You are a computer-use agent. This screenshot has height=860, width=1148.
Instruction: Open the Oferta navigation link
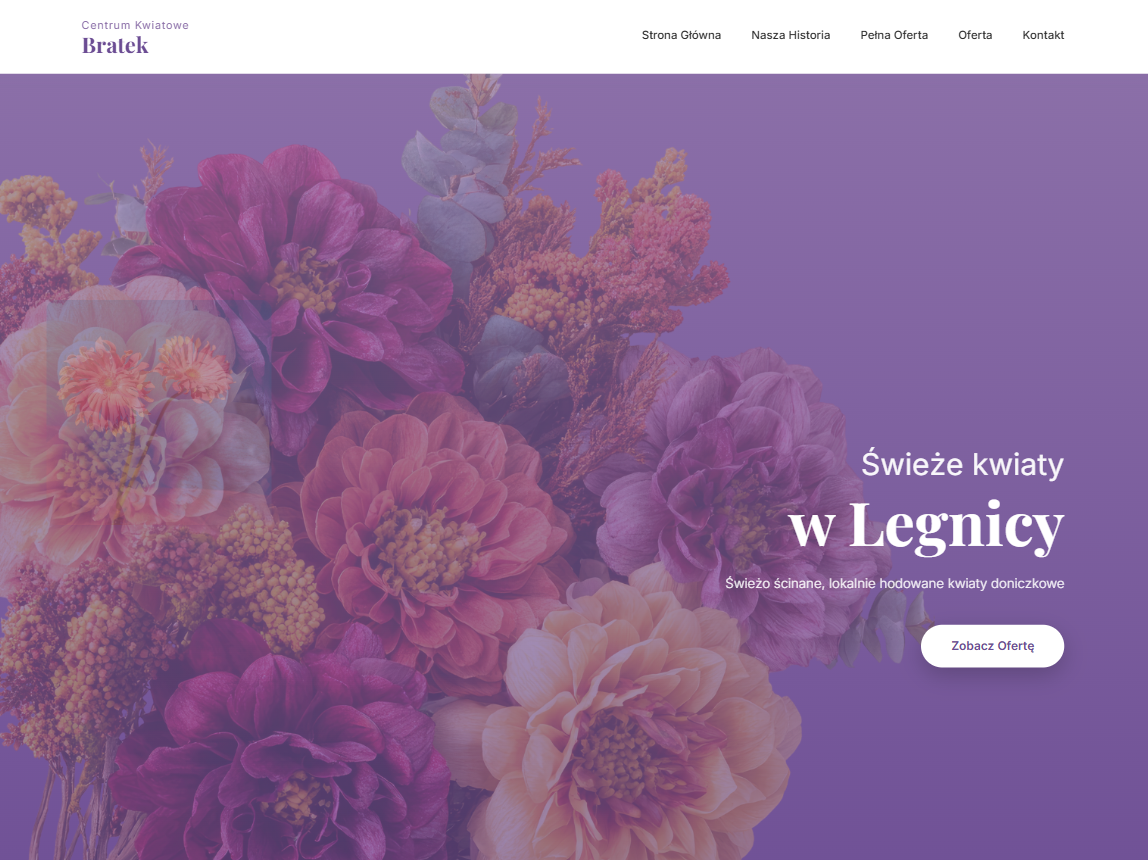[x=974, y=35]
